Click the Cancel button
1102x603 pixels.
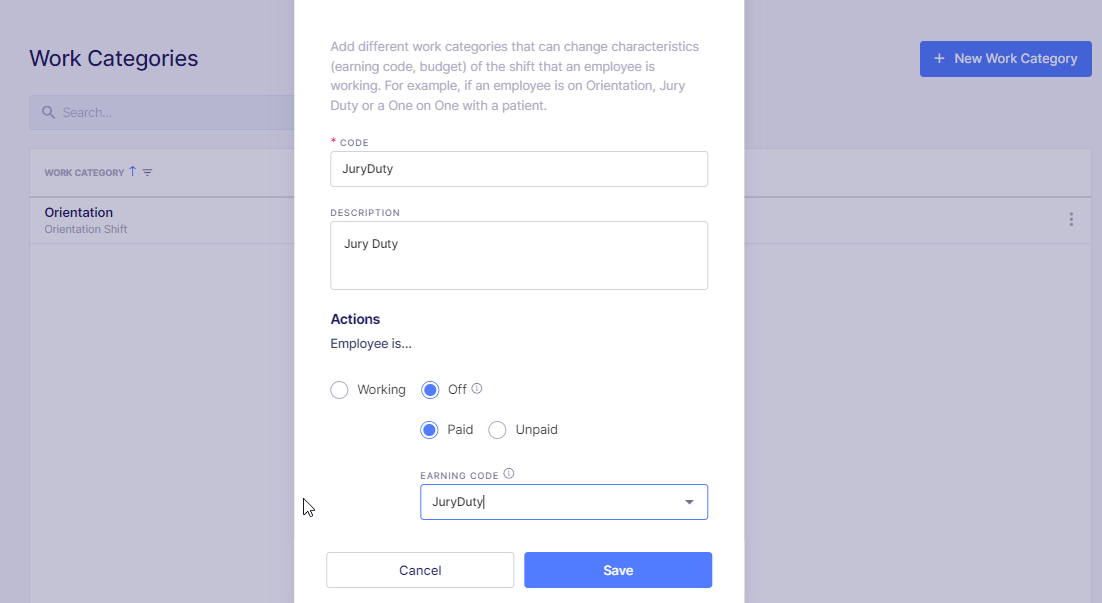coord(419,569)
